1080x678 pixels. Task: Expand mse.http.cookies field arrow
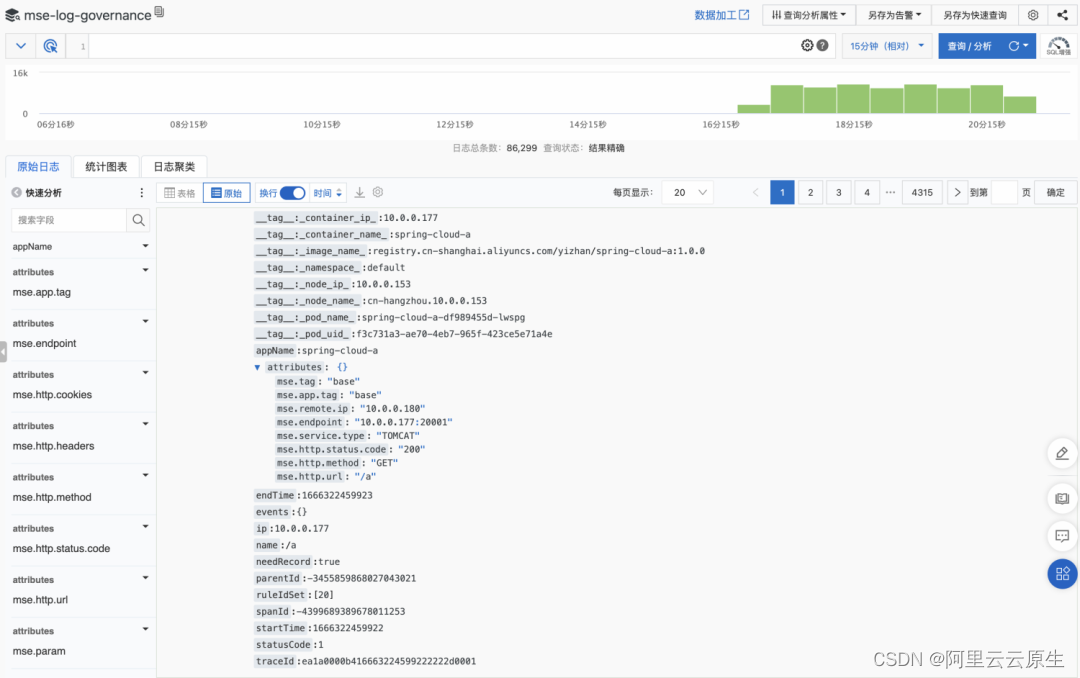point(145,373)
